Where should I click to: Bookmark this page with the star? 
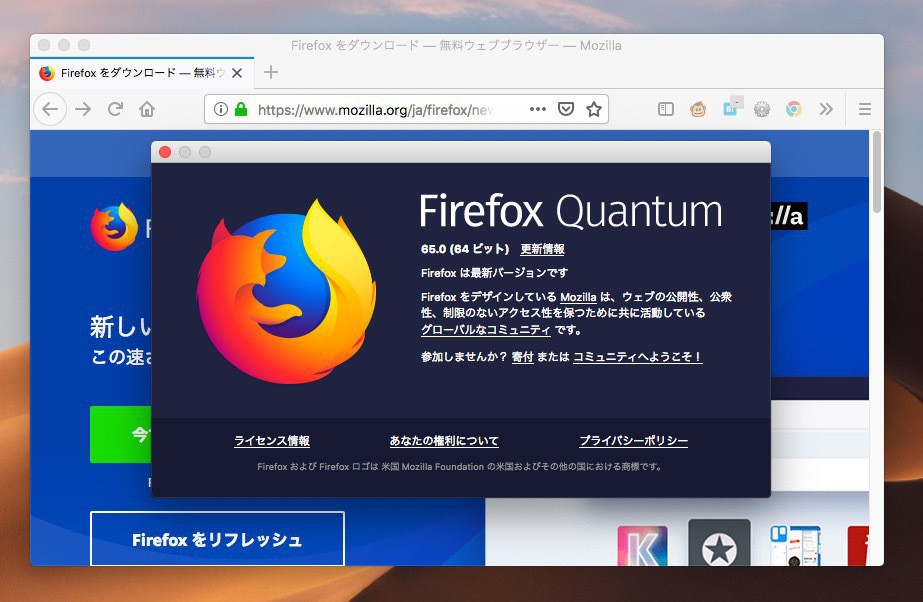click(594, 109)
